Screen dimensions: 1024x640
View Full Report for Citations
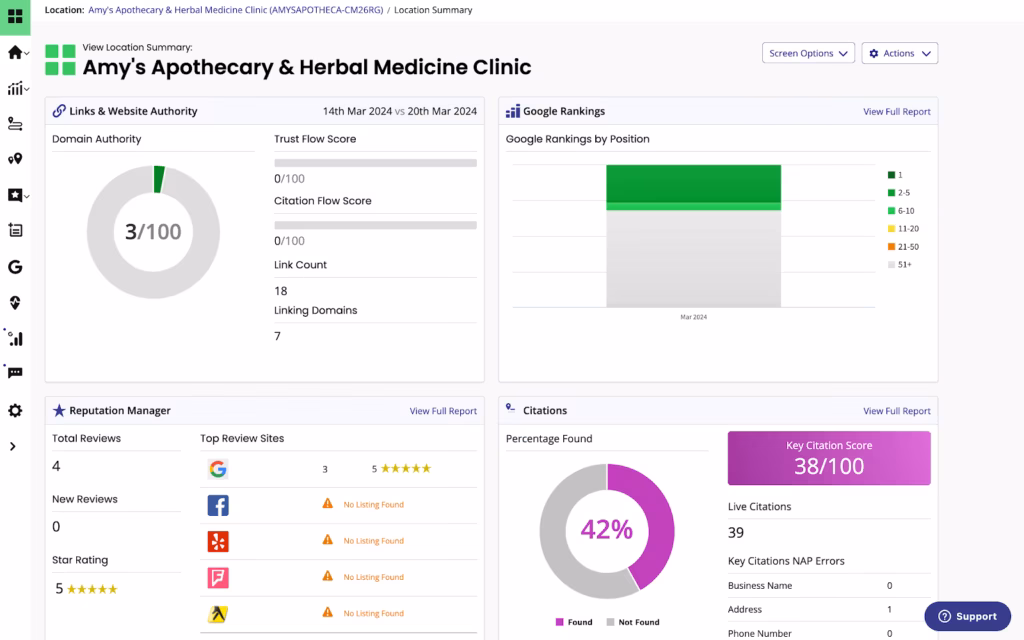pos(897,411)
